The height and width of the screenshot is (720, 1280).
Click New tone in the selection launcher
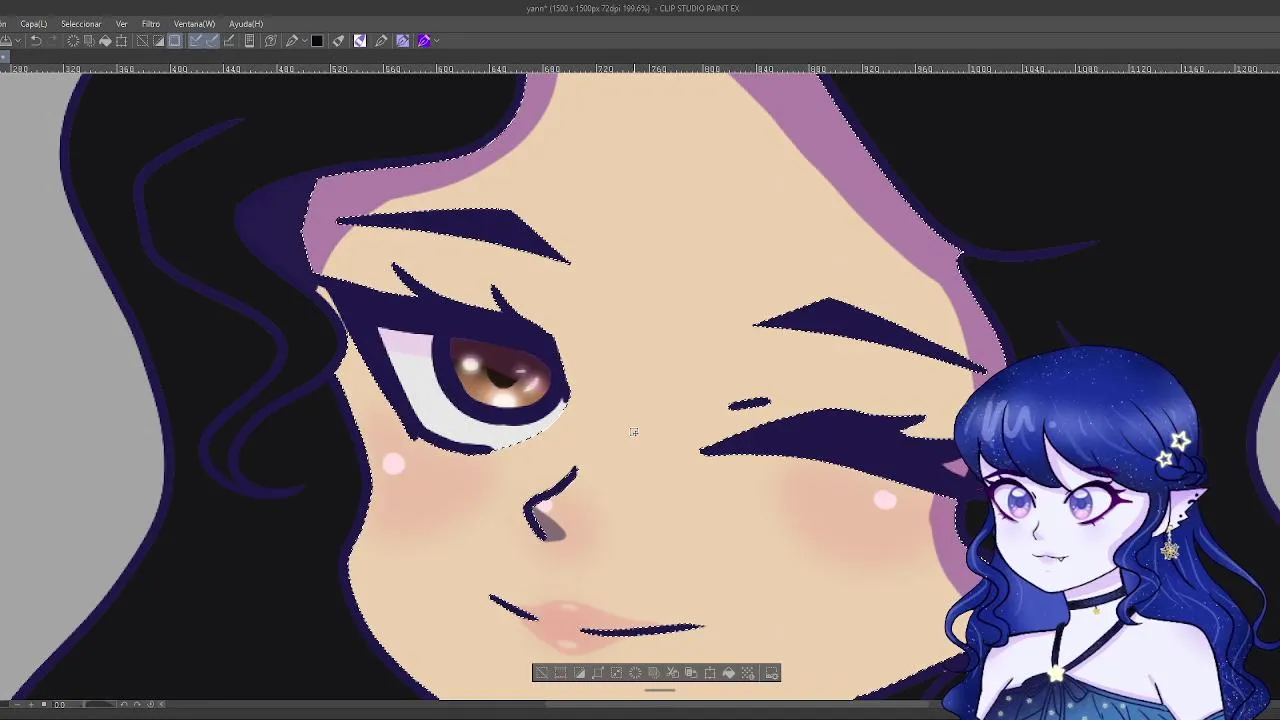tap(747, 673)
